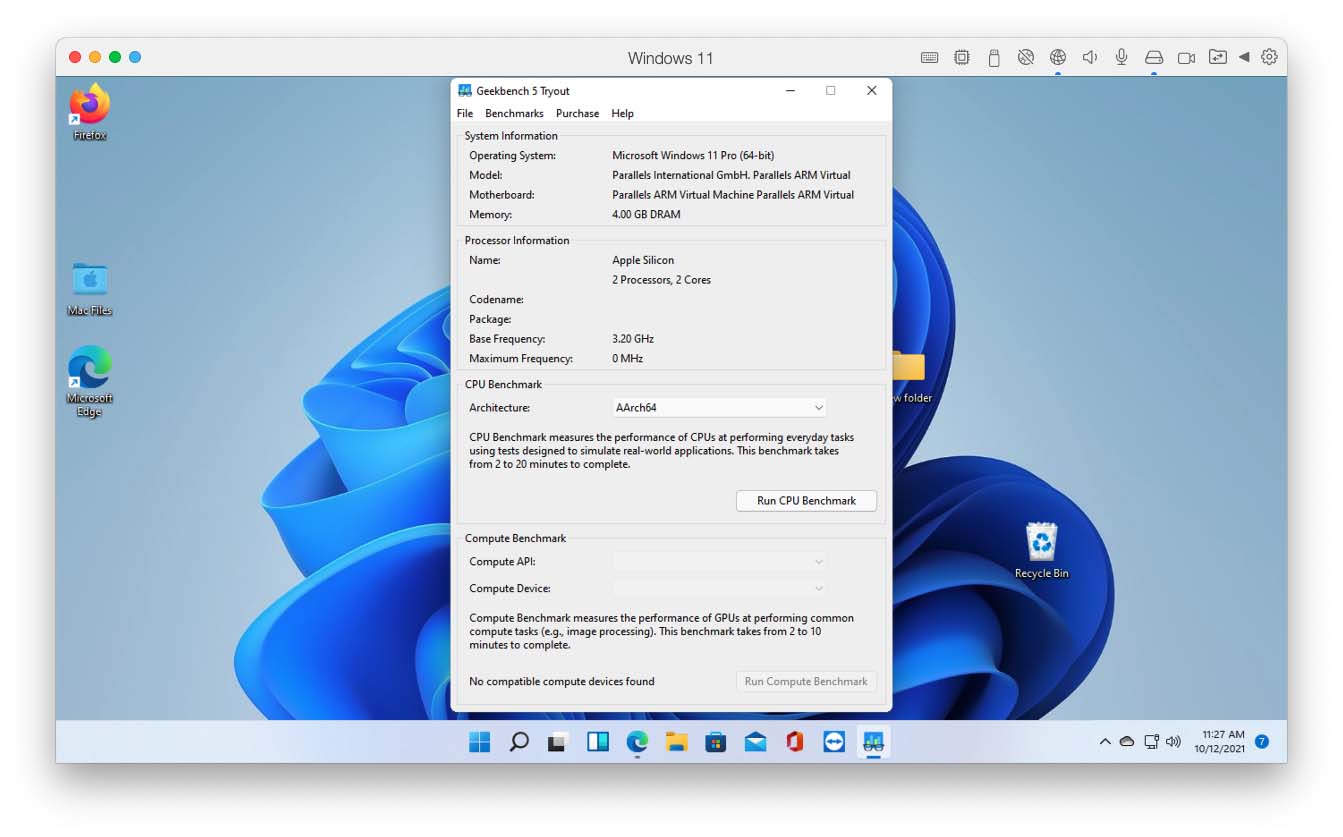Open the Parallels CPU chip icon

point(961,58)
